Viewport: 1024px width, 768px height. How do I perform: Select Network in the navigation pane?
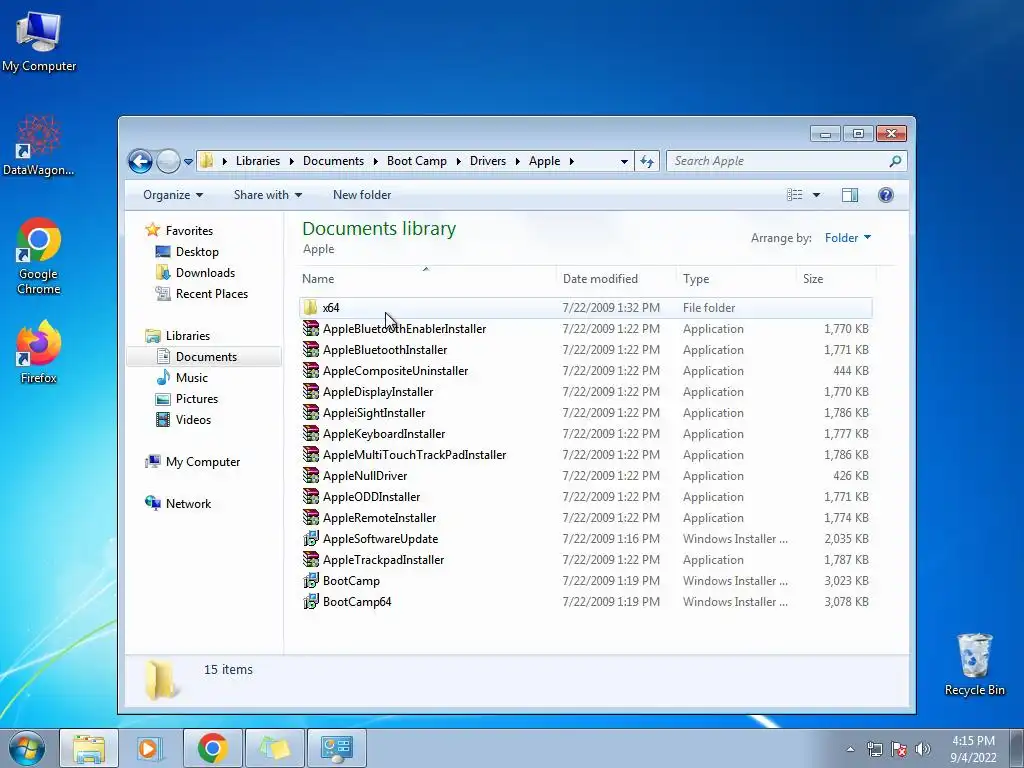click(x=188, y=504)
